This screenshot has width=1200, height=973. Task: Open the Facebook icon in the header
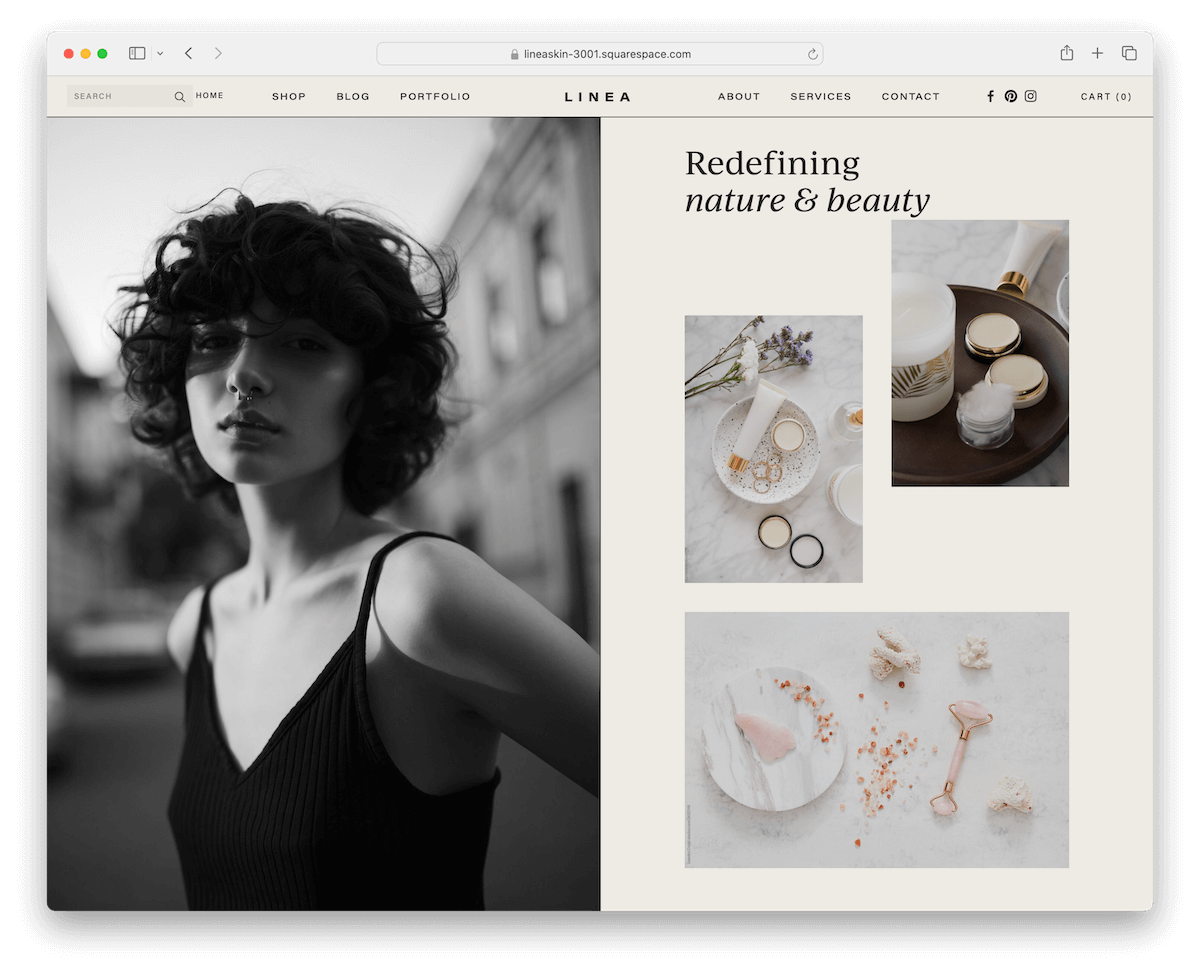tap(990, 96)
